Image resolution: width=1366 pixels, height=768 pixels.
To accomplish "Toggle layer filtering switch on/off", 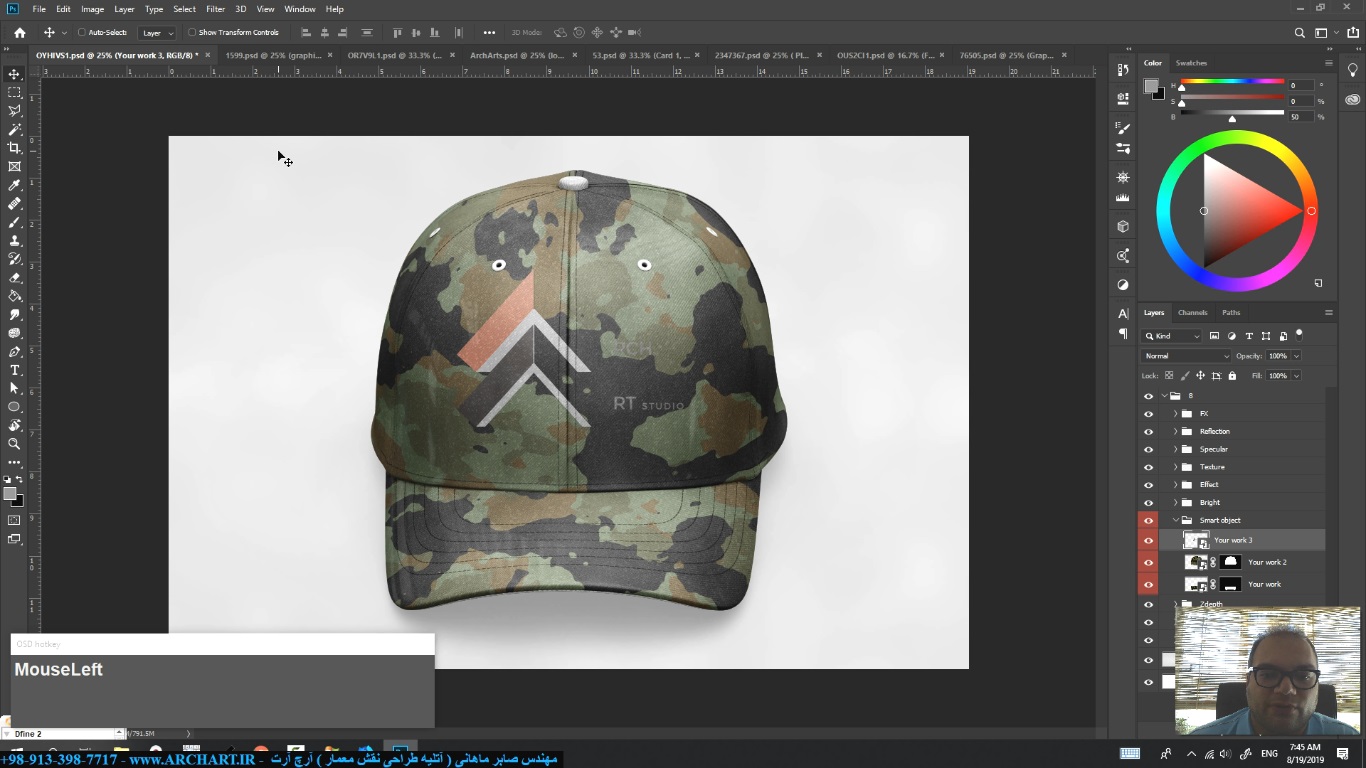I will pos(1299,335).
